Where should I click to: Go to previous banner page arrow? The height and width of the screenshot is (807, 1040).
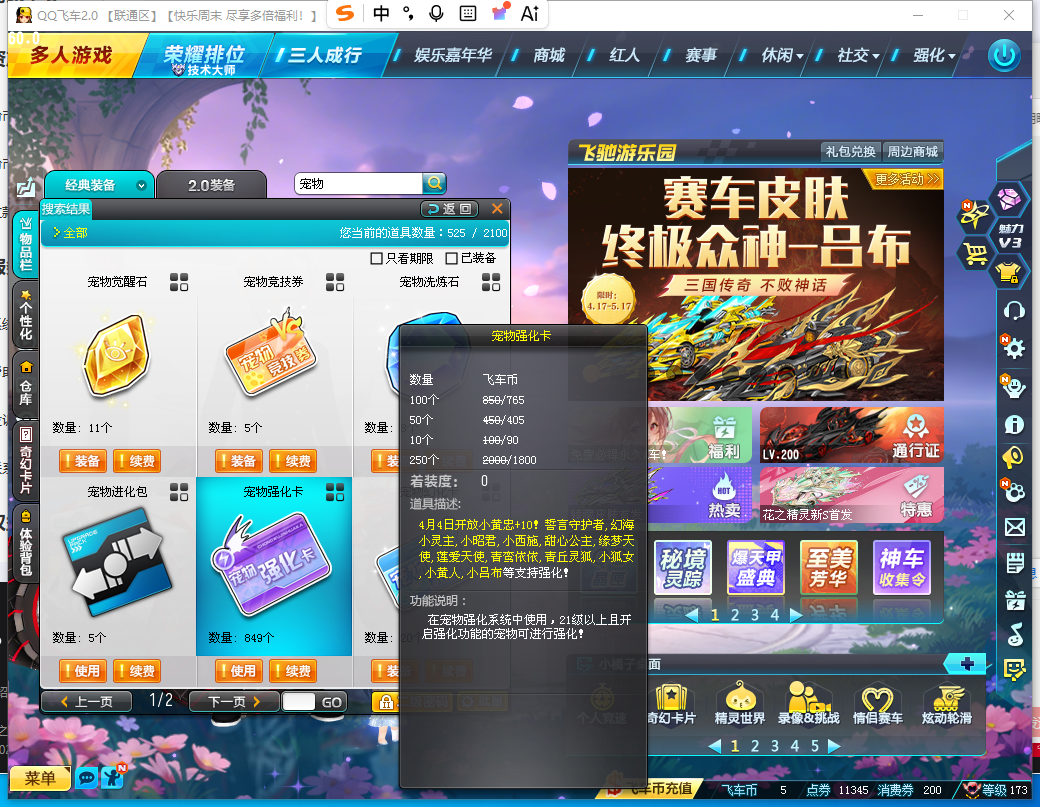tap(692, 615)
